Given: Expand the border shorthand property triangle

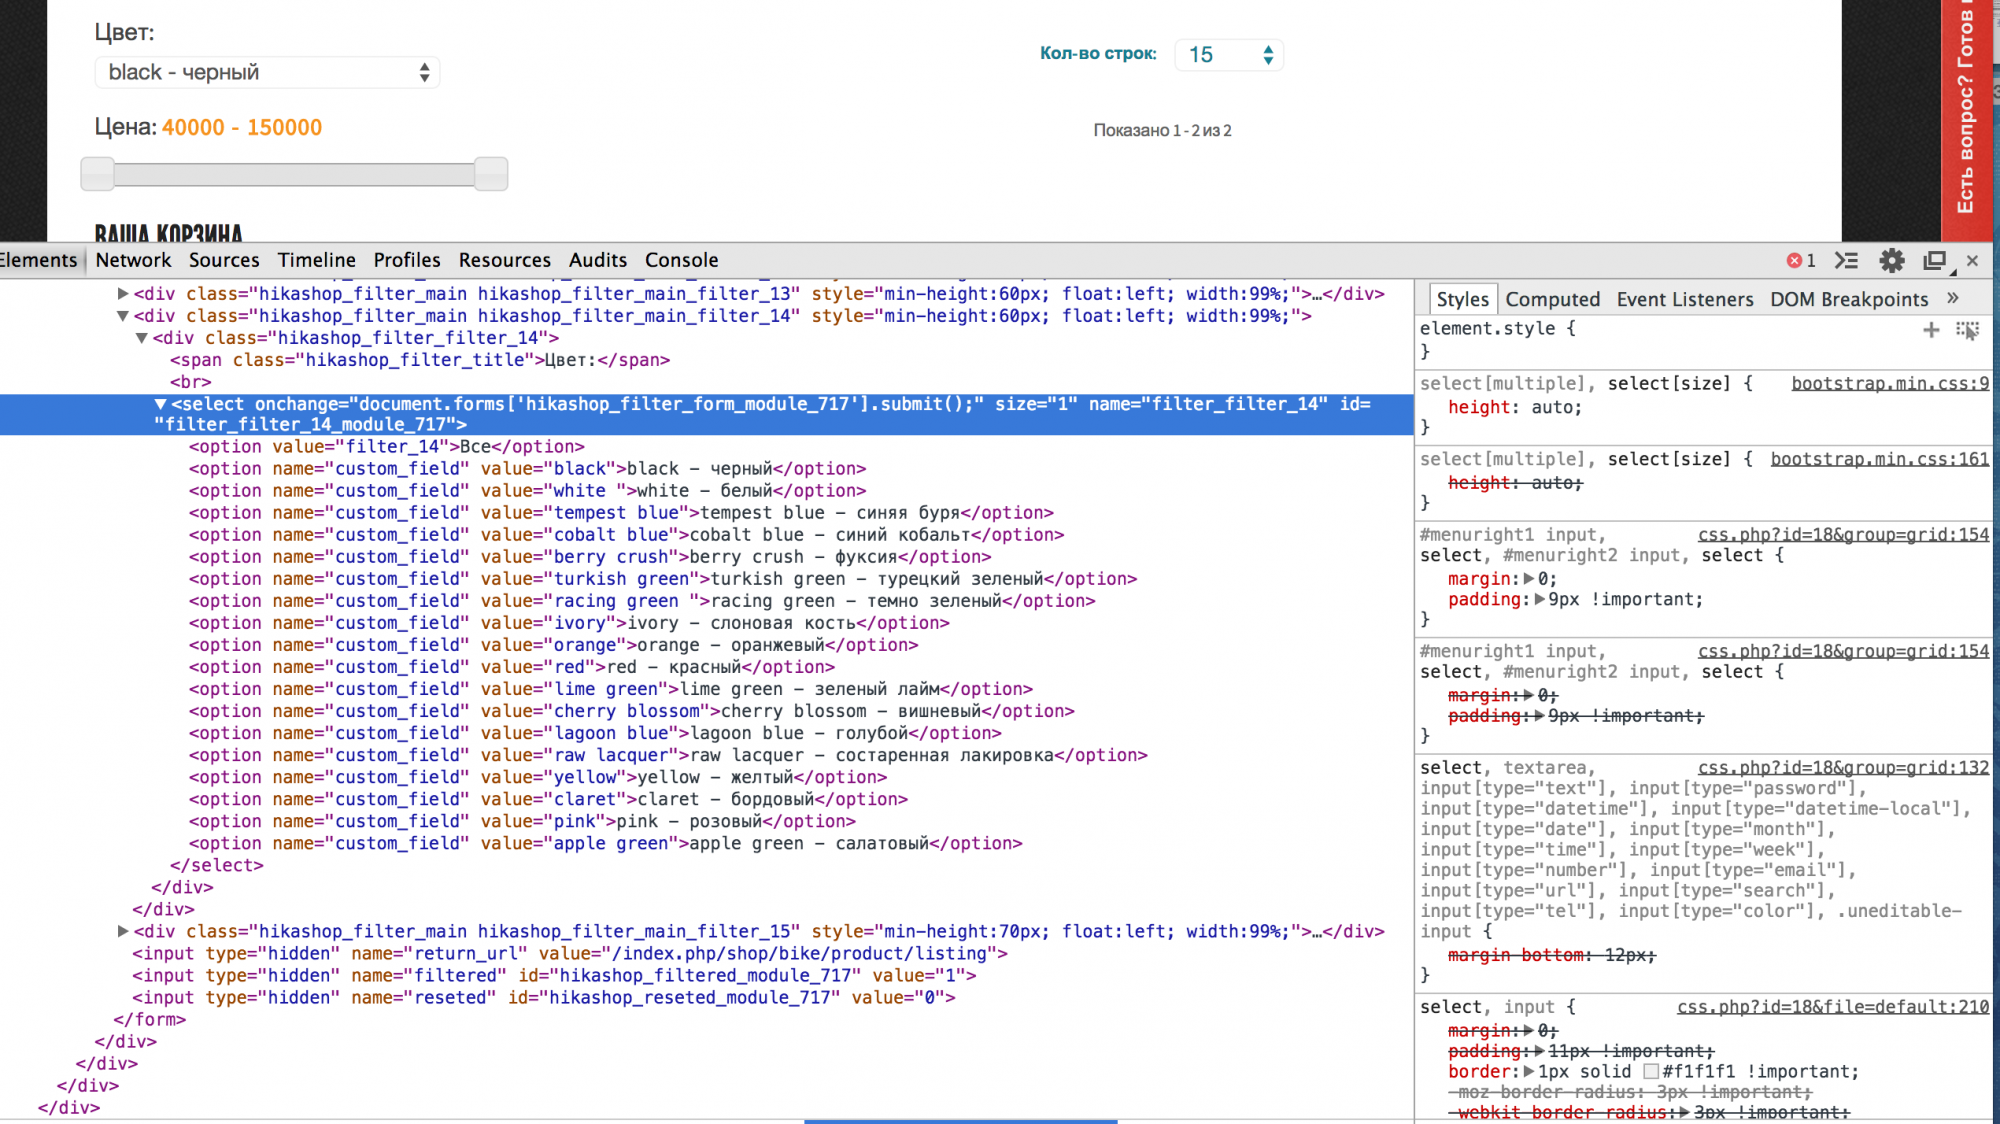Looking at the screenshot, I should click(1529, 1072).
